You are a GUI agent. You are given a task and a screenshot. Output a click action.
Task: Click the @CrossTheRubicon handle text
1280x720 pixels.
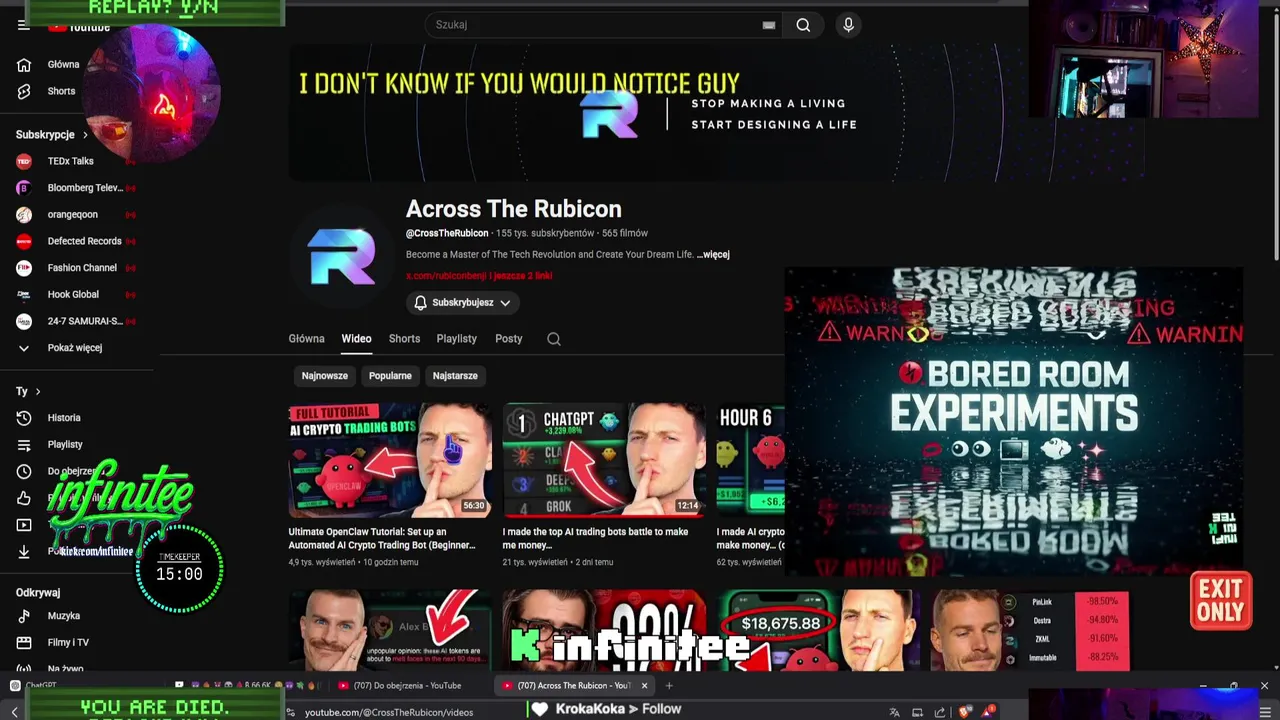pos(447,233)
